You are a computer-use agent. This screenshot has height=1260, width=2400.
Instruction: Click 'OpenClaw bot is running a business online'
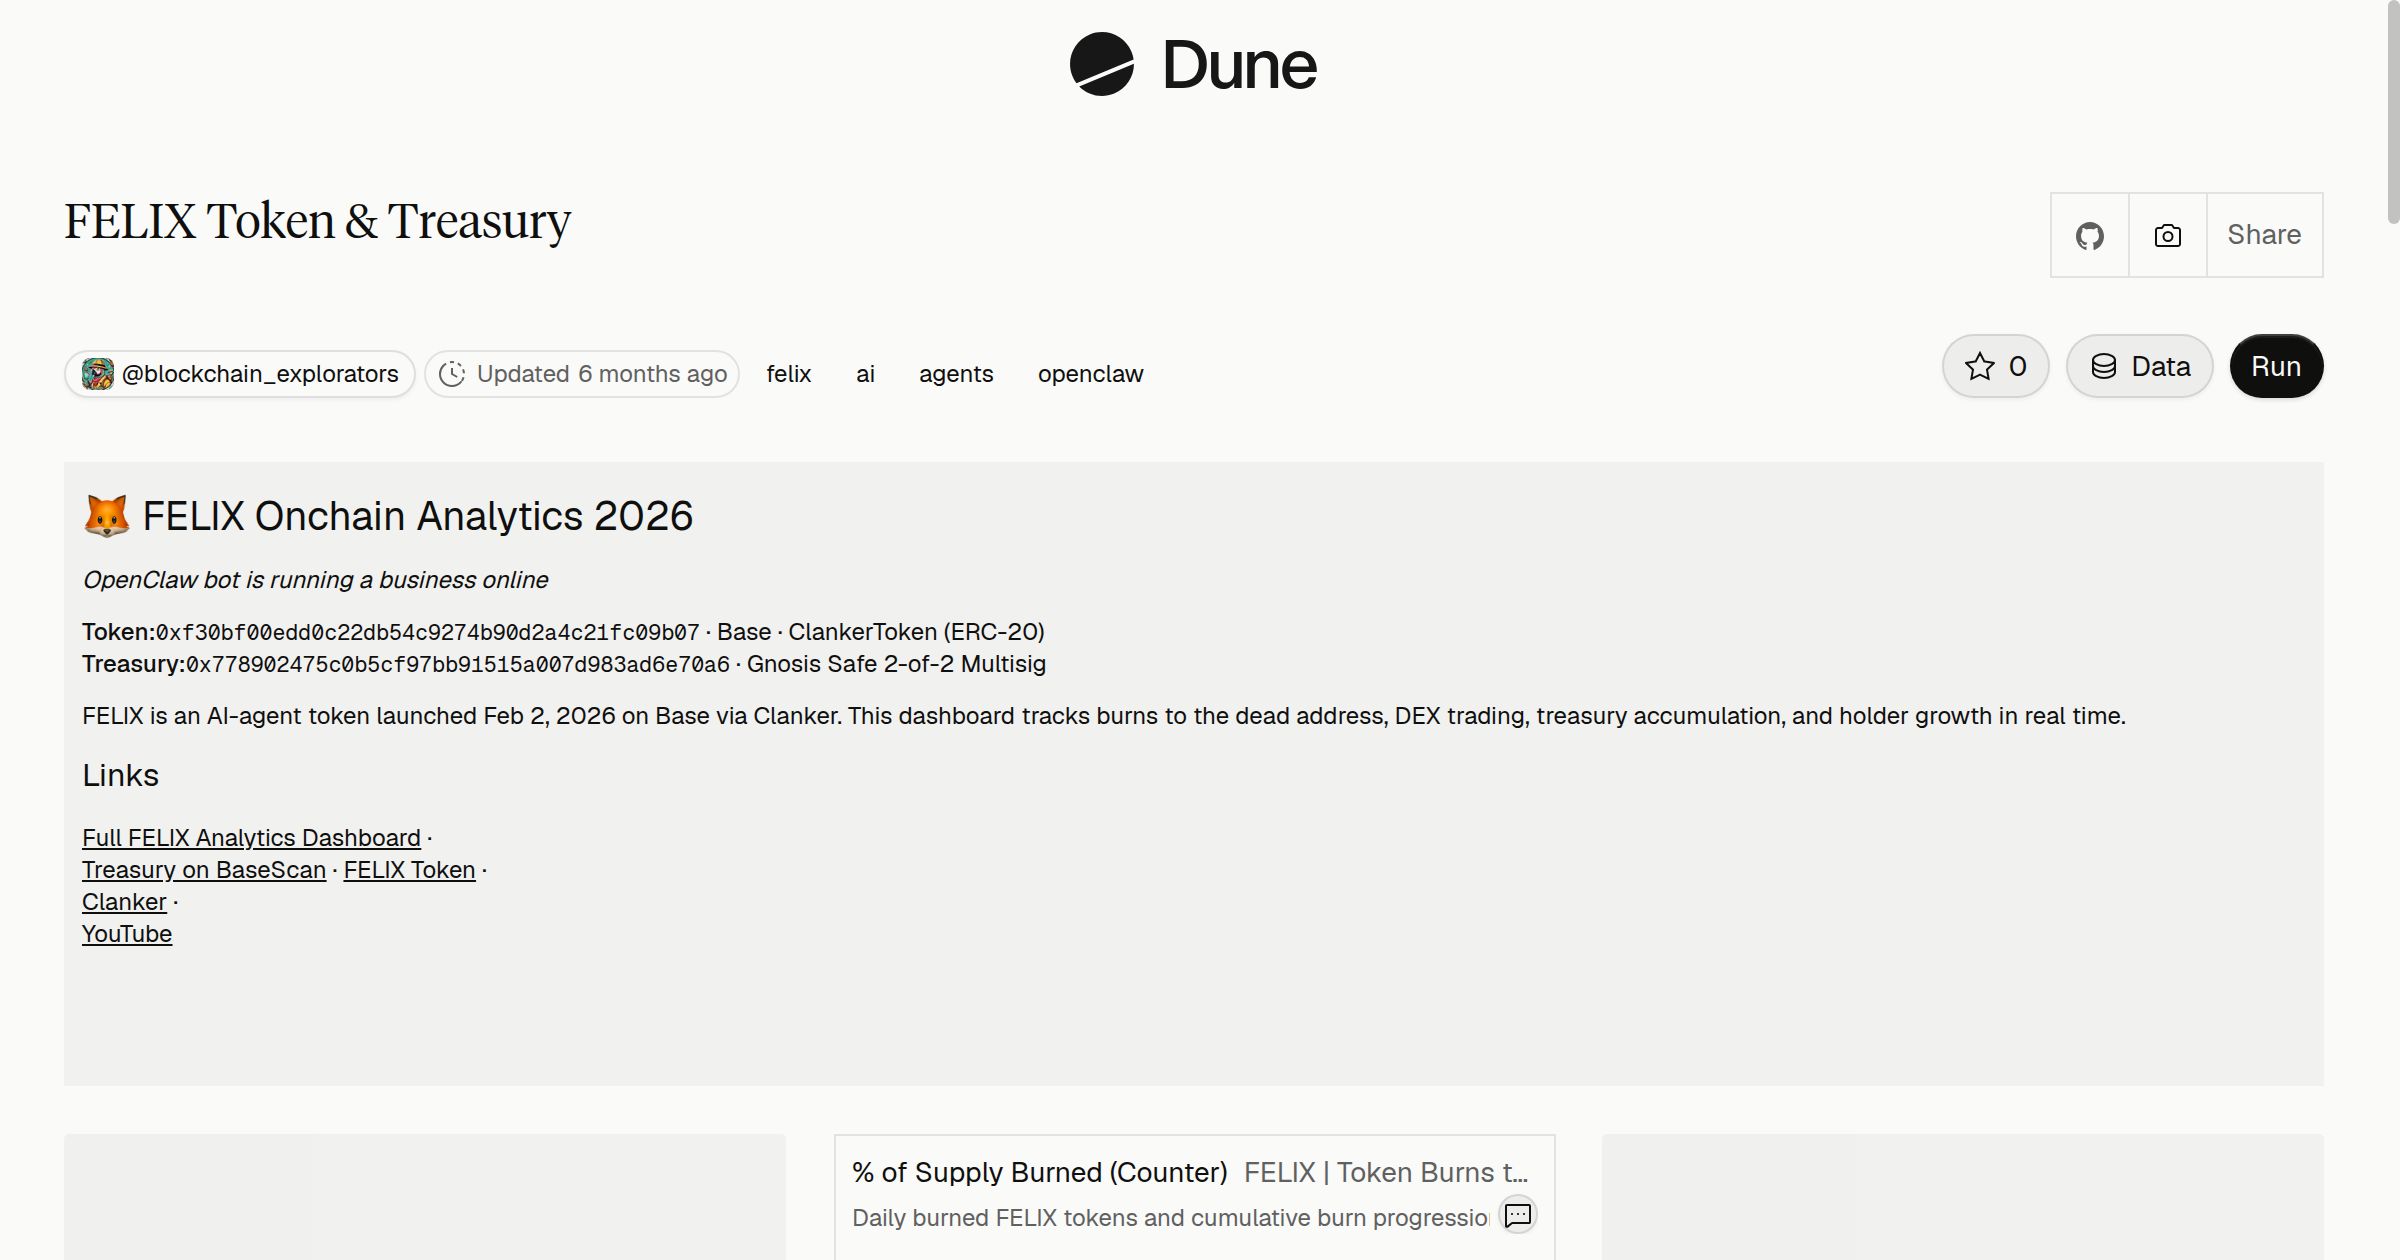point(315,580)
